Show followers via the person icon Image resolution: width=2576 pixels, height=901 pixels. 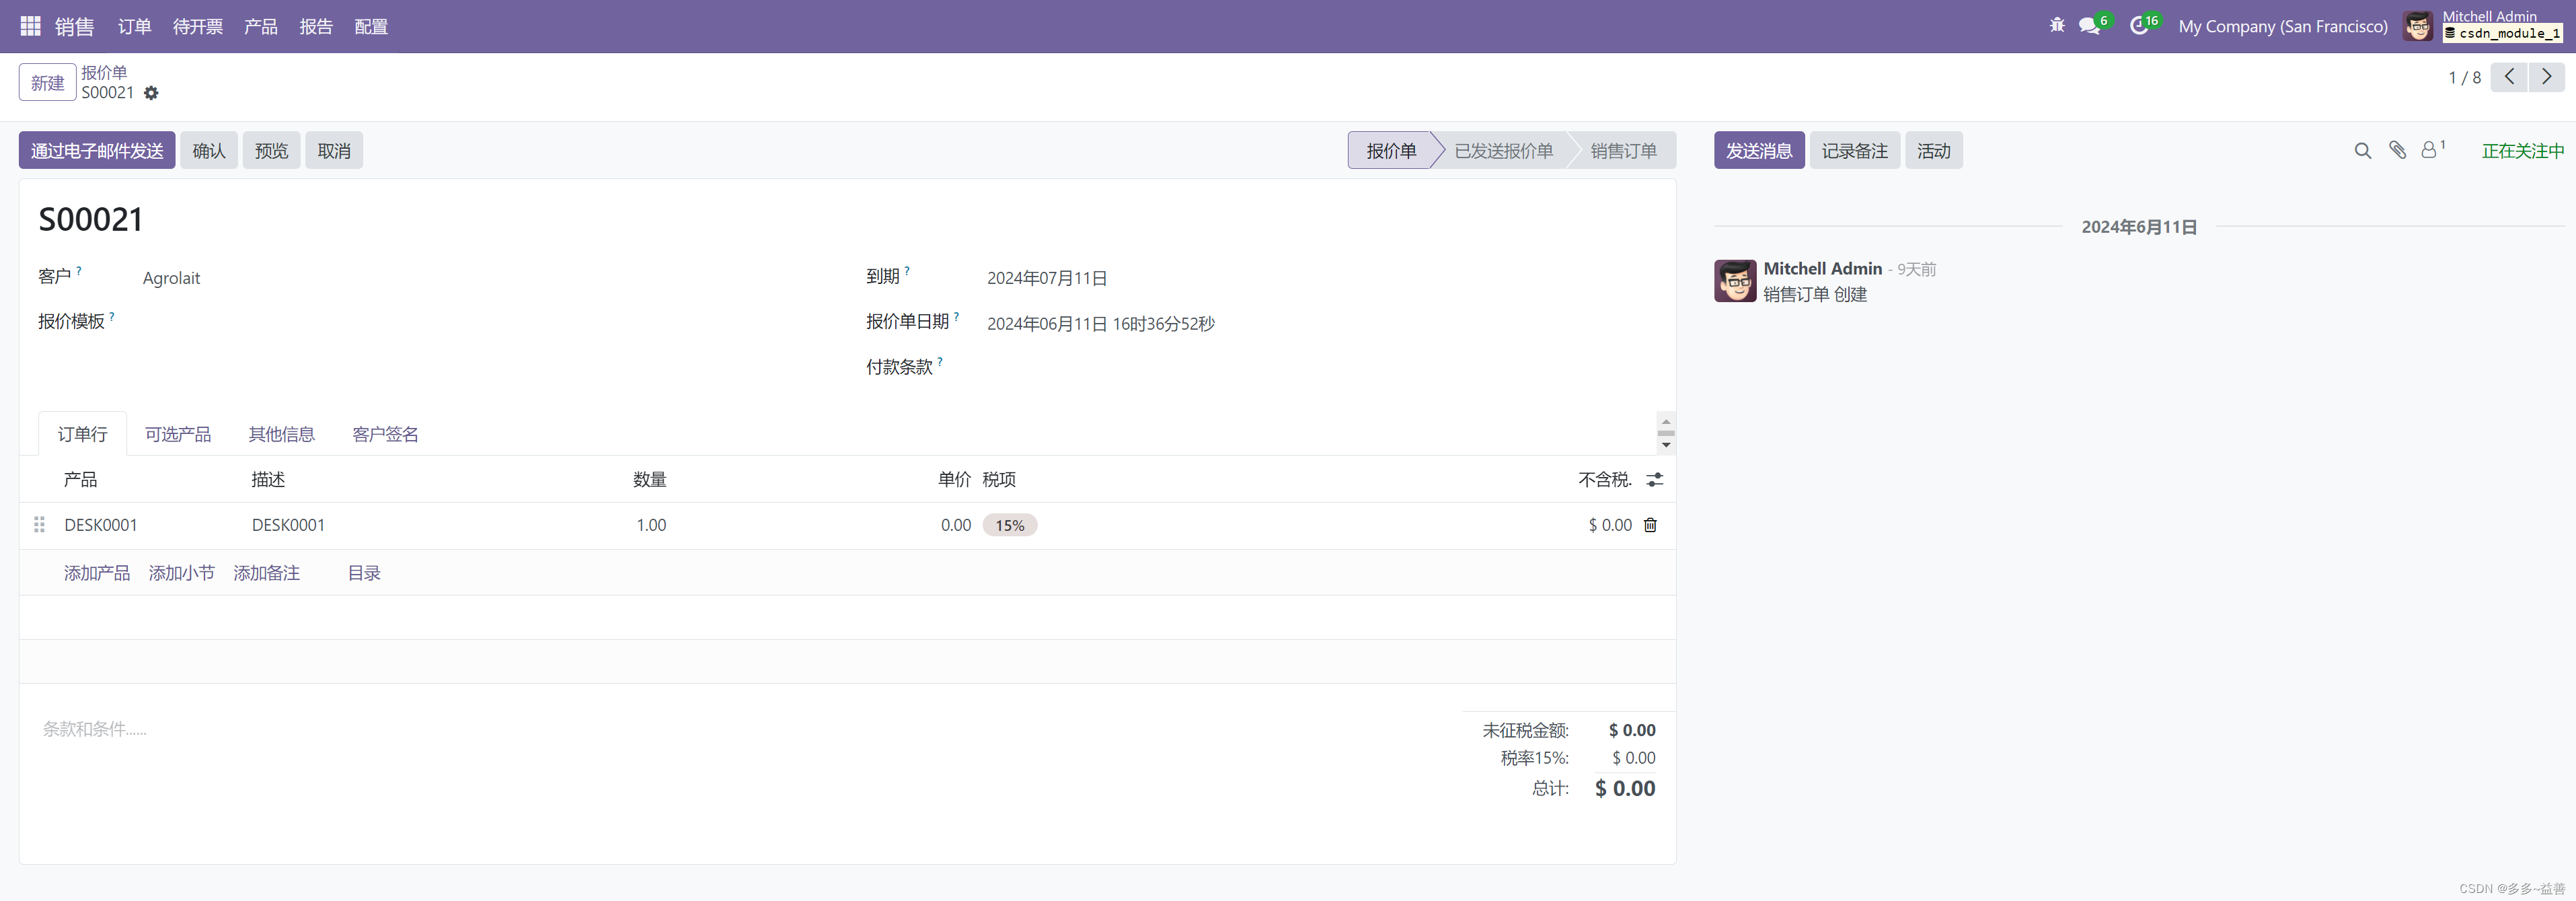click(2429, 150)
